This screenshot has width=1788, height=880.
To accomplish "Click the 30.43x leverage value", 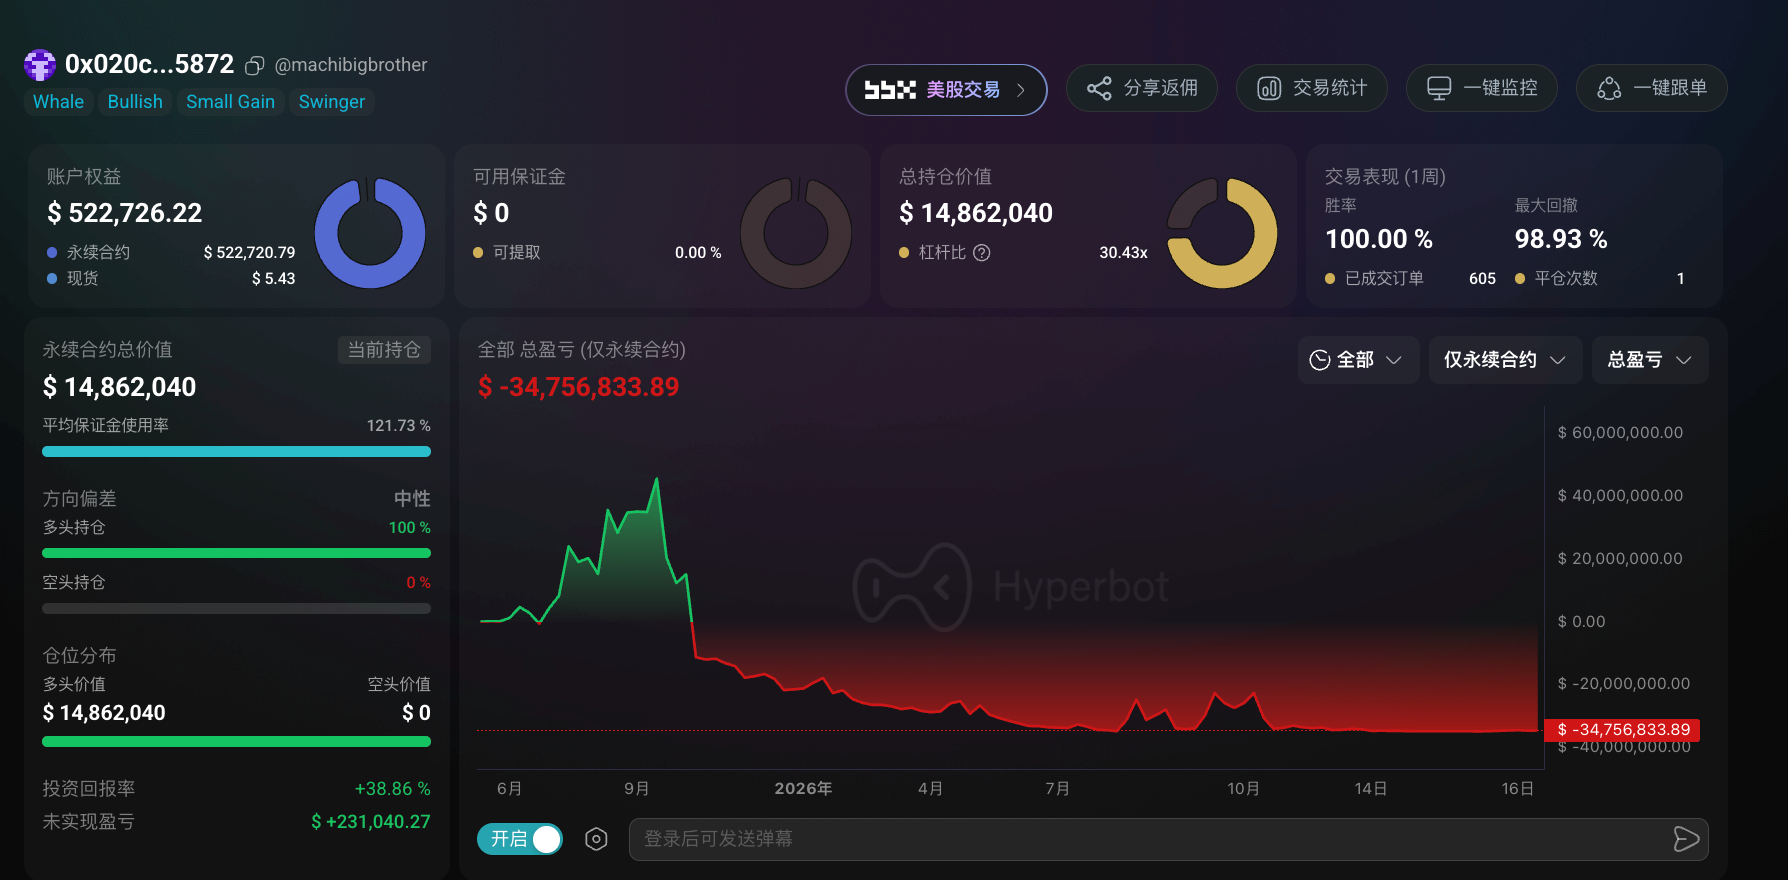I will (x=1123, y=253).
